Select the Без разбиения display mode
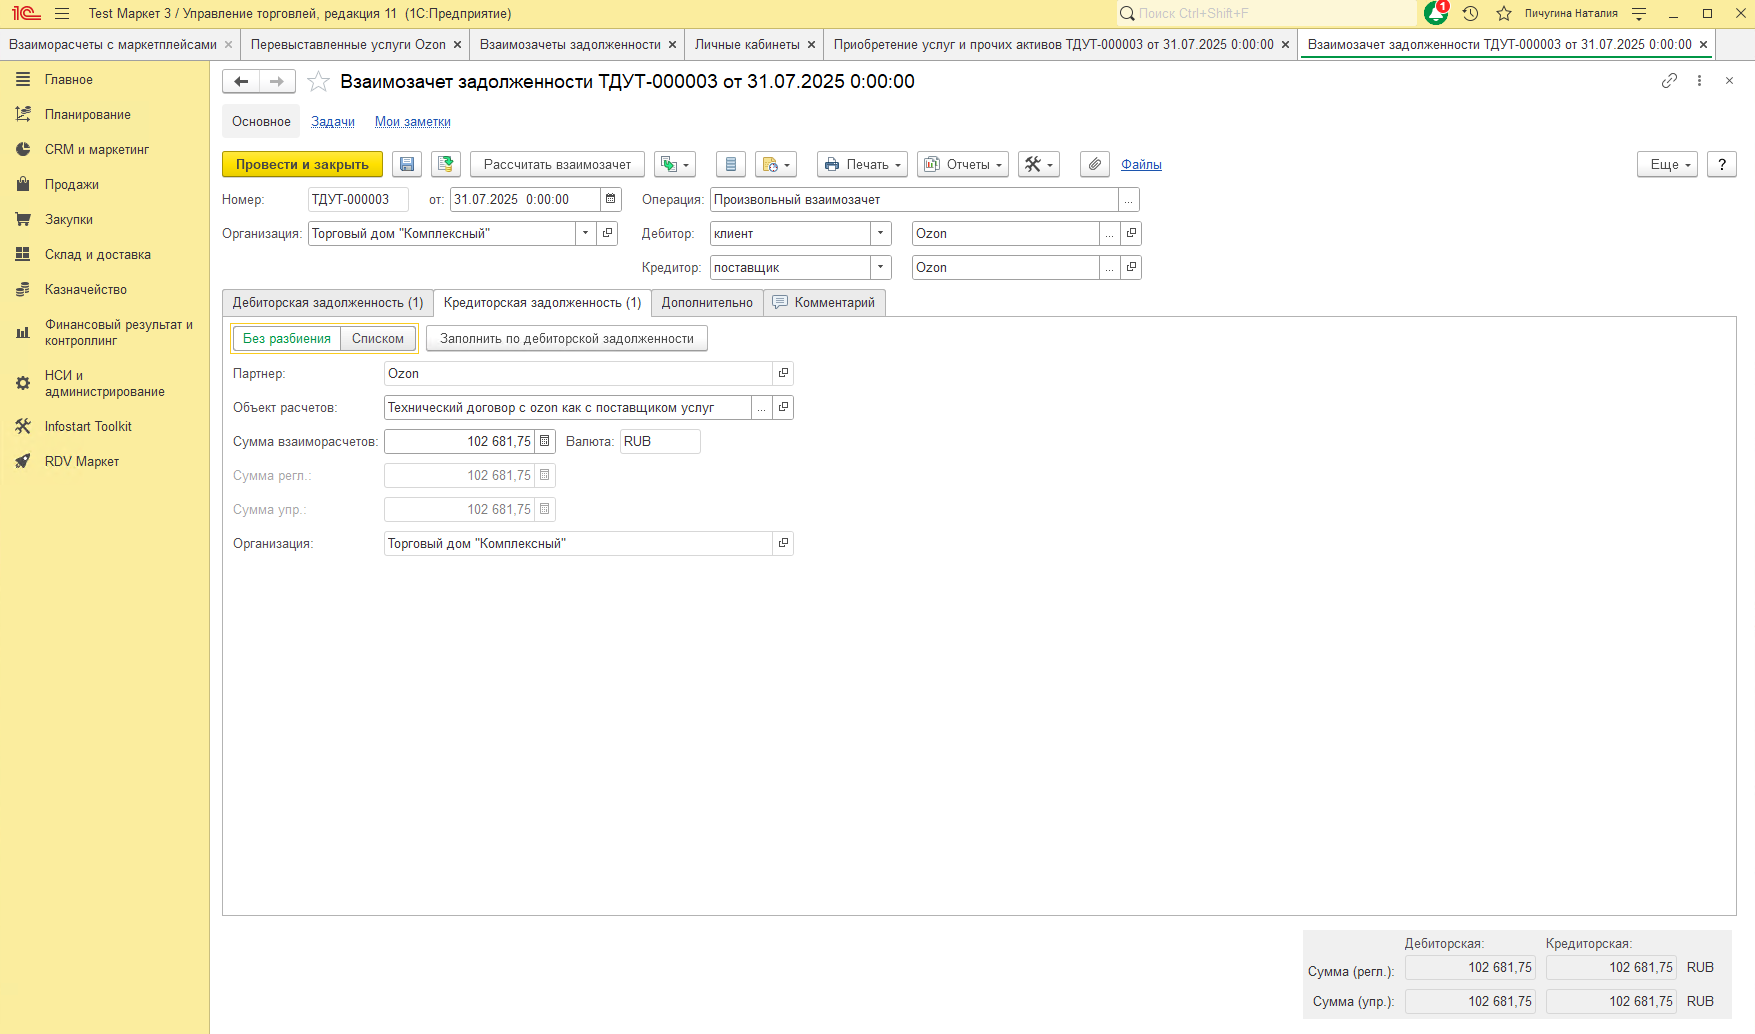This screenshot has width=1755, height=1034. click(x=287, y=339)
